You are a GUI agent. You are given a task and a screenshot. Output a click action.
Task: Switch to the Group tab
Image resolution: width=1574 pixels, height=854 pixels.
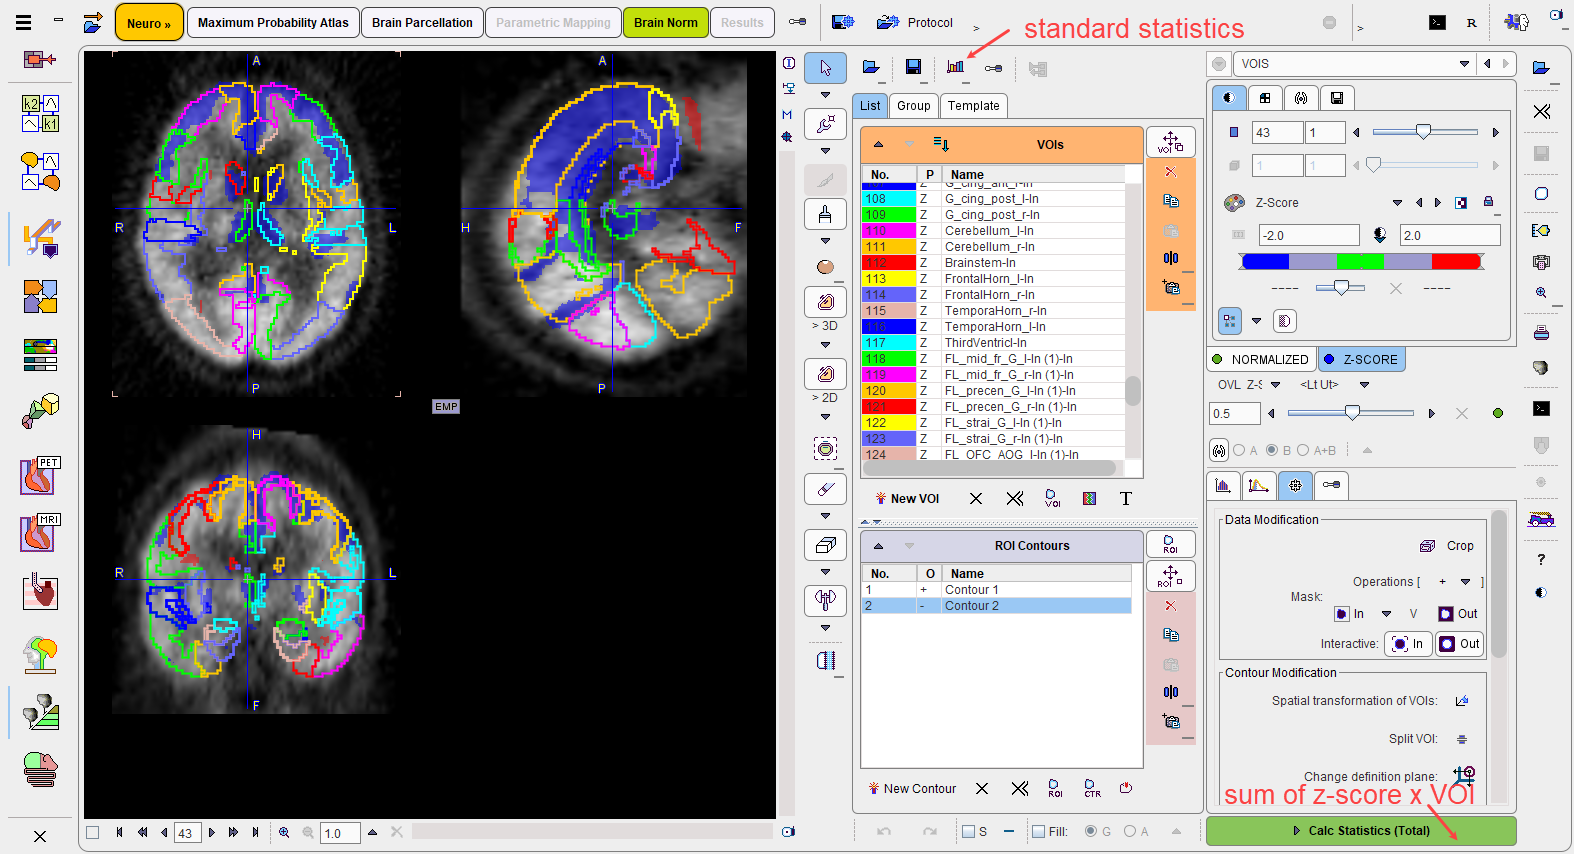tap(913, 106)
